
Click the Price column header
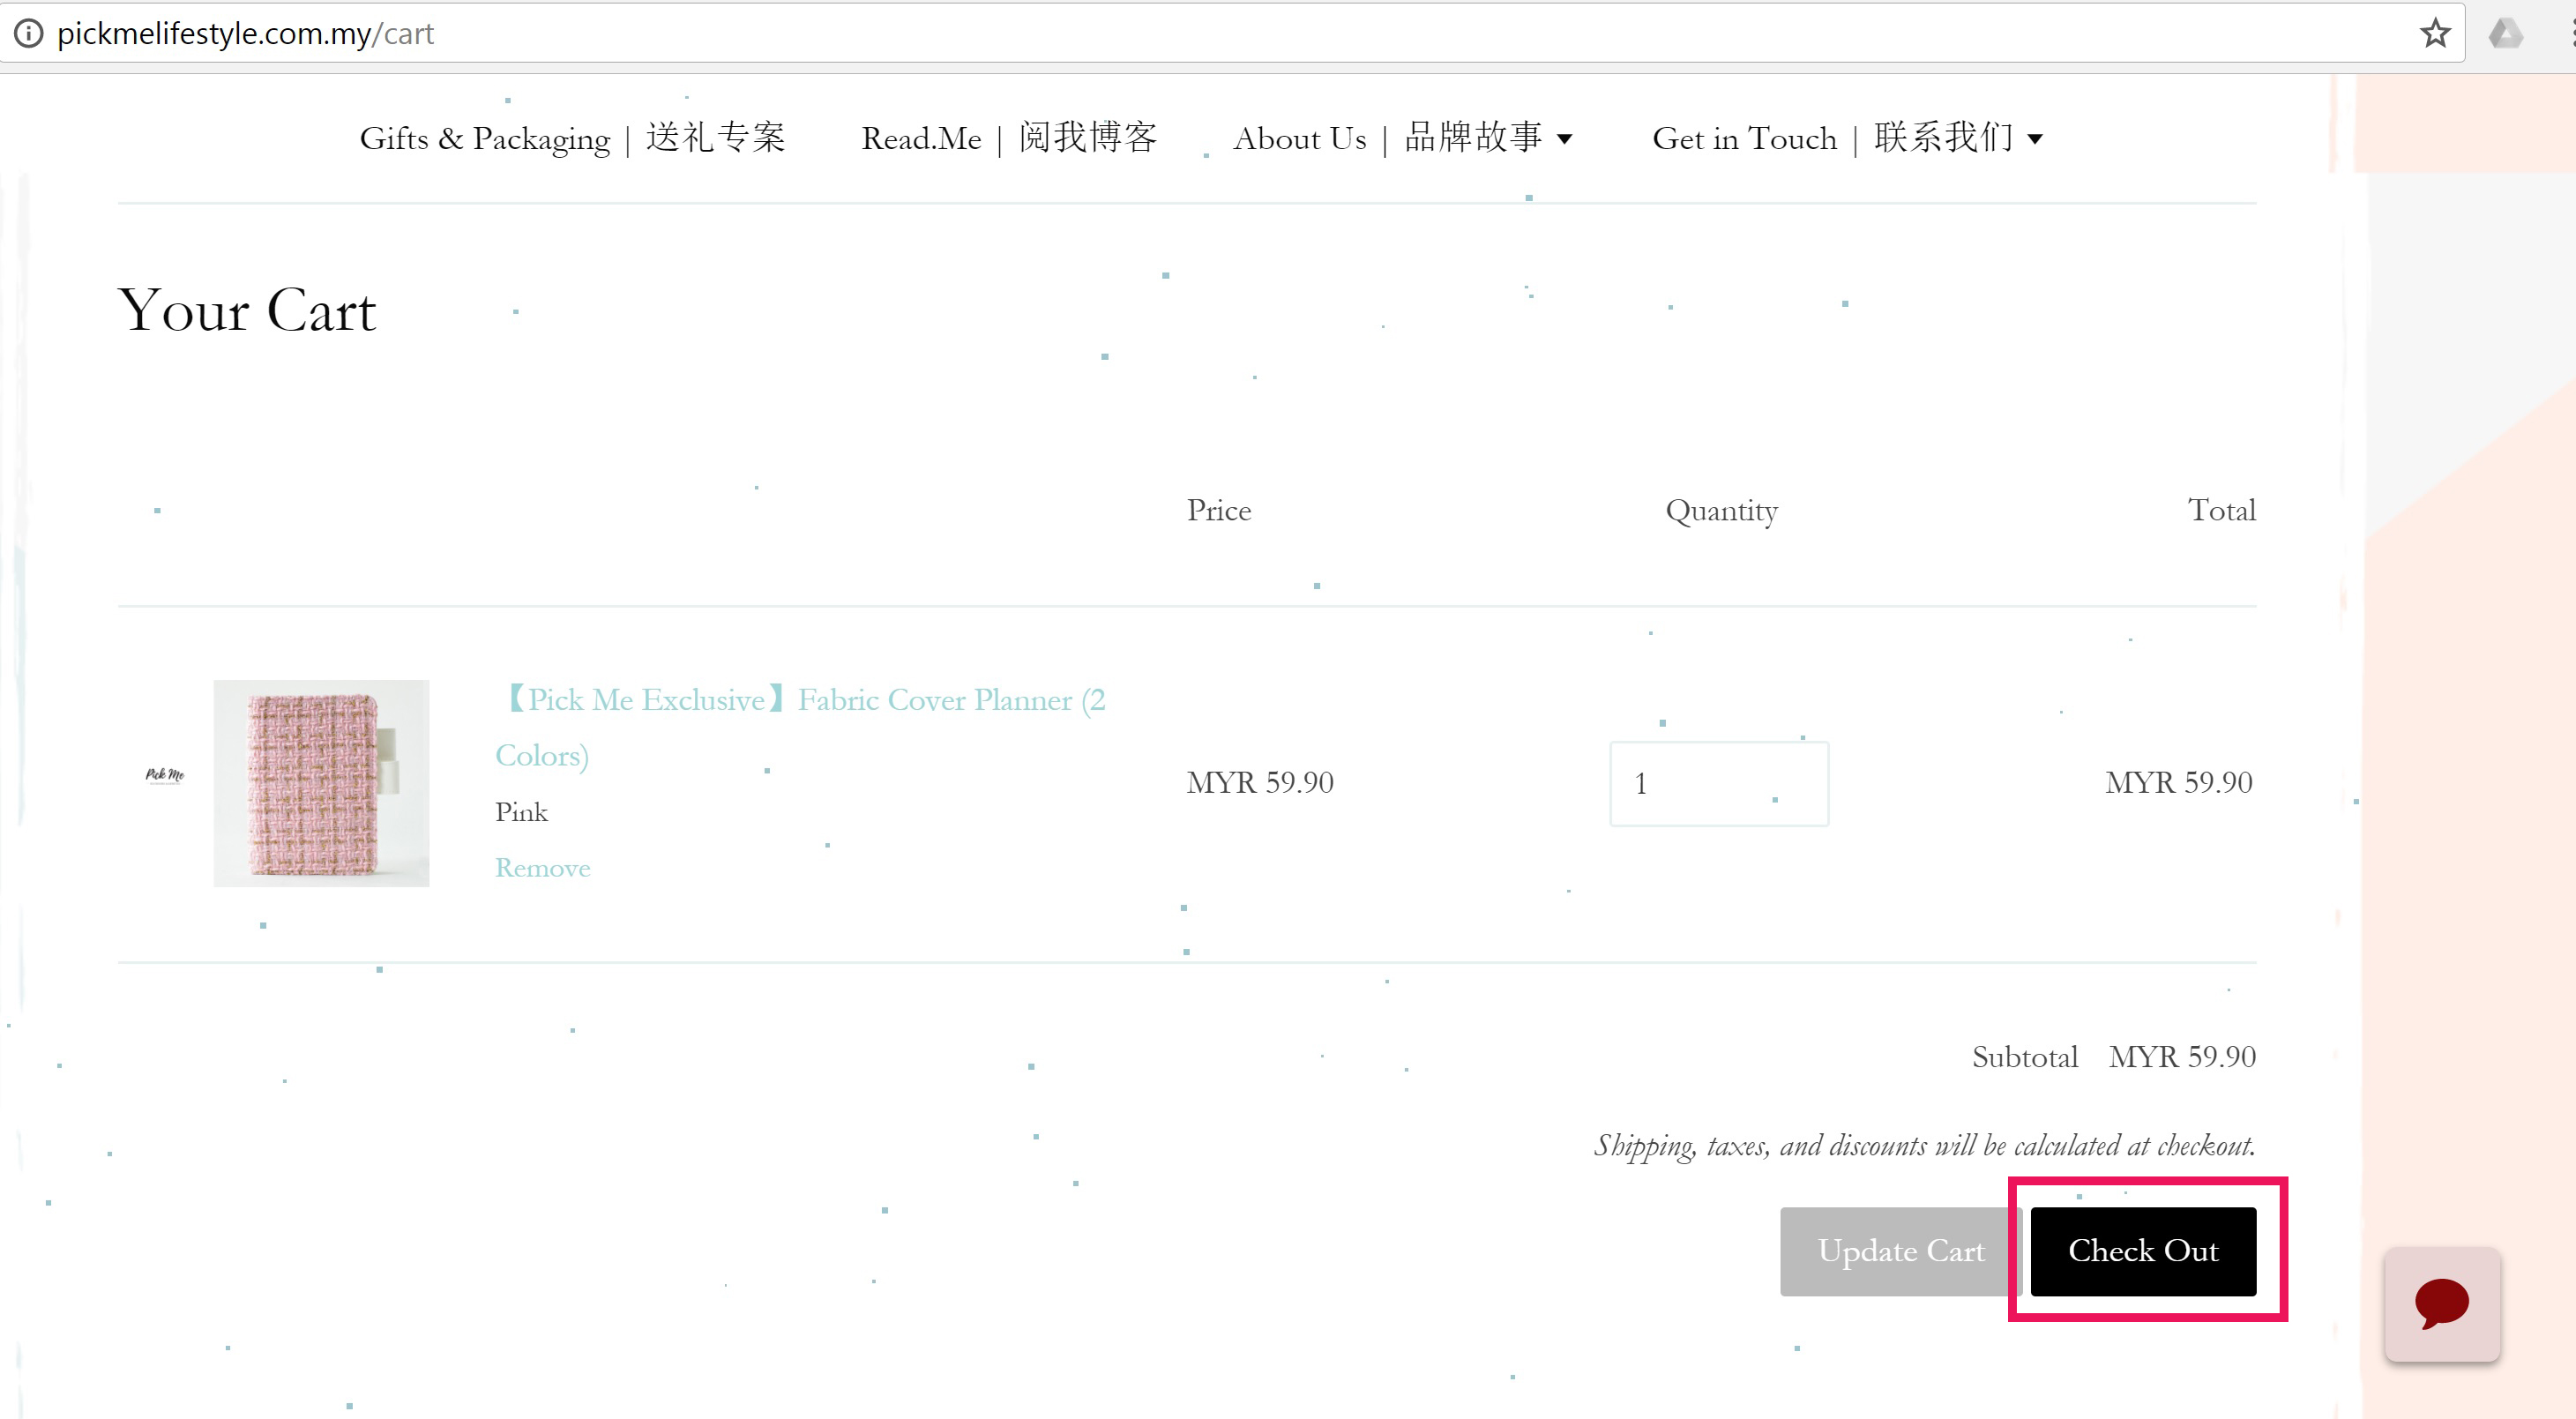point(1218,510)
